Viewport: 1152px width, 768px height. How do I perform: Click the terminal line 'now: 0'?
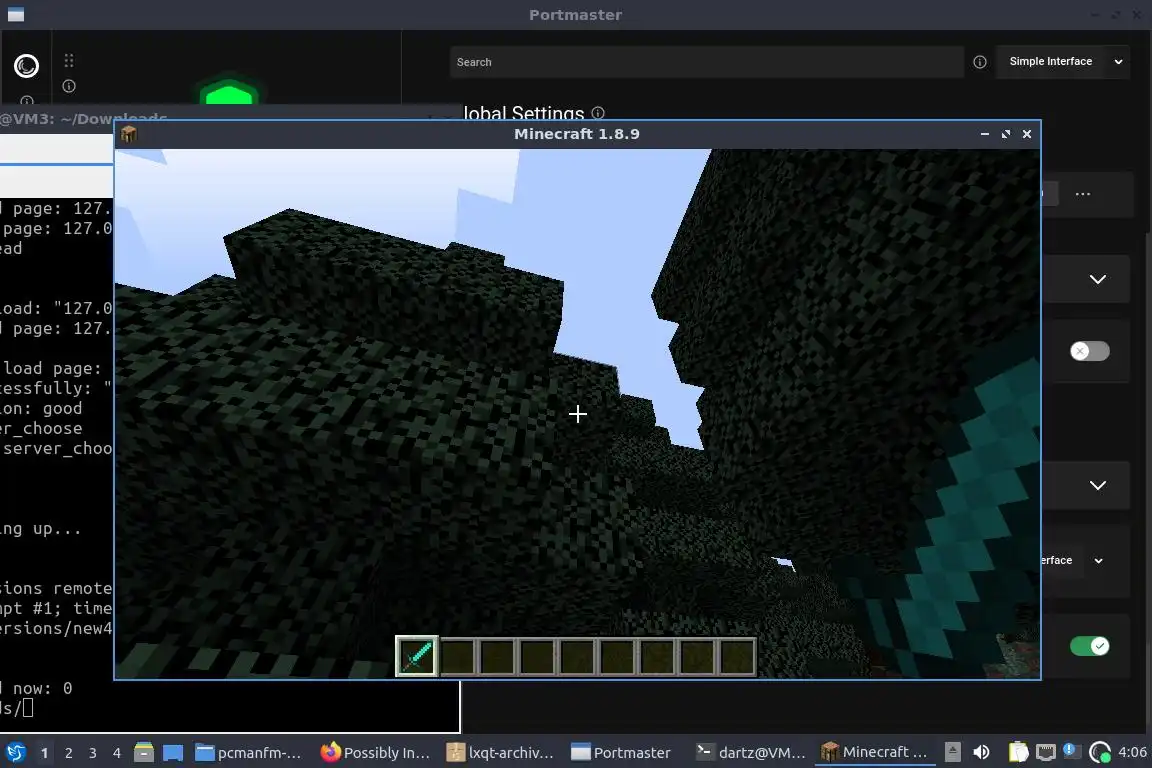(x=43, y=689)
